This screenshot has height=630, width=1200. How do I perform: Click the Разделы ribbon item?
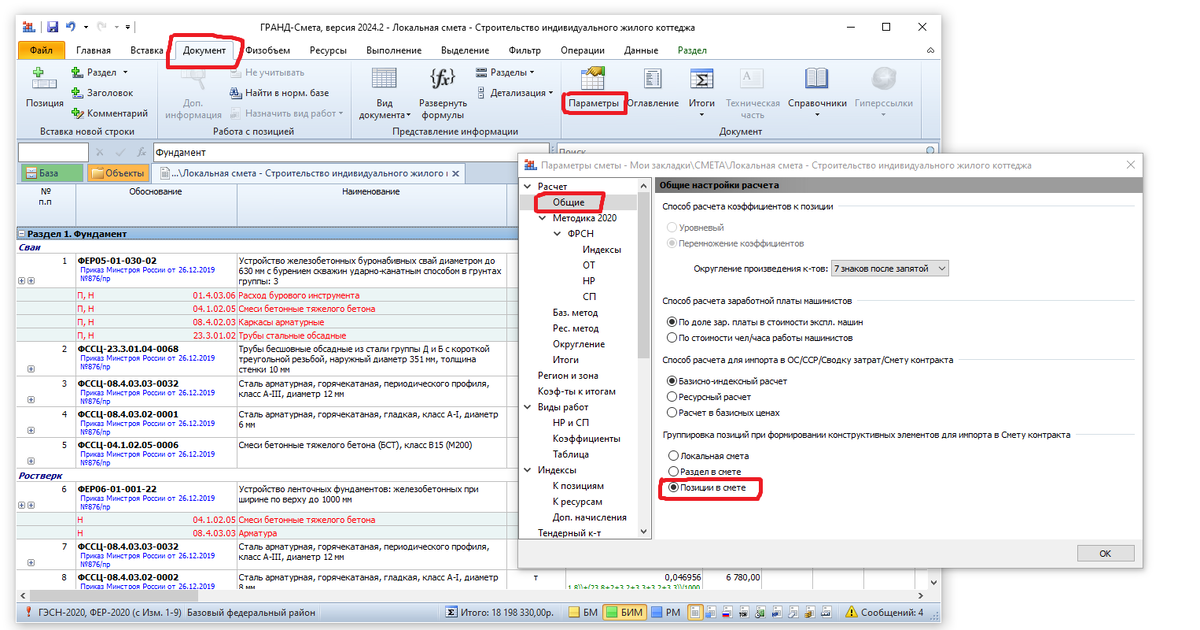505,73
